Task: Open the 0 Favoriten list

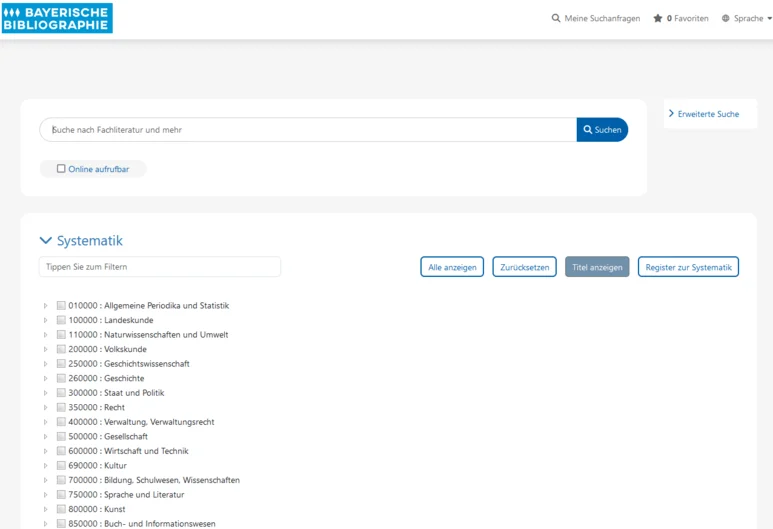Action: [x=681, y=18]
